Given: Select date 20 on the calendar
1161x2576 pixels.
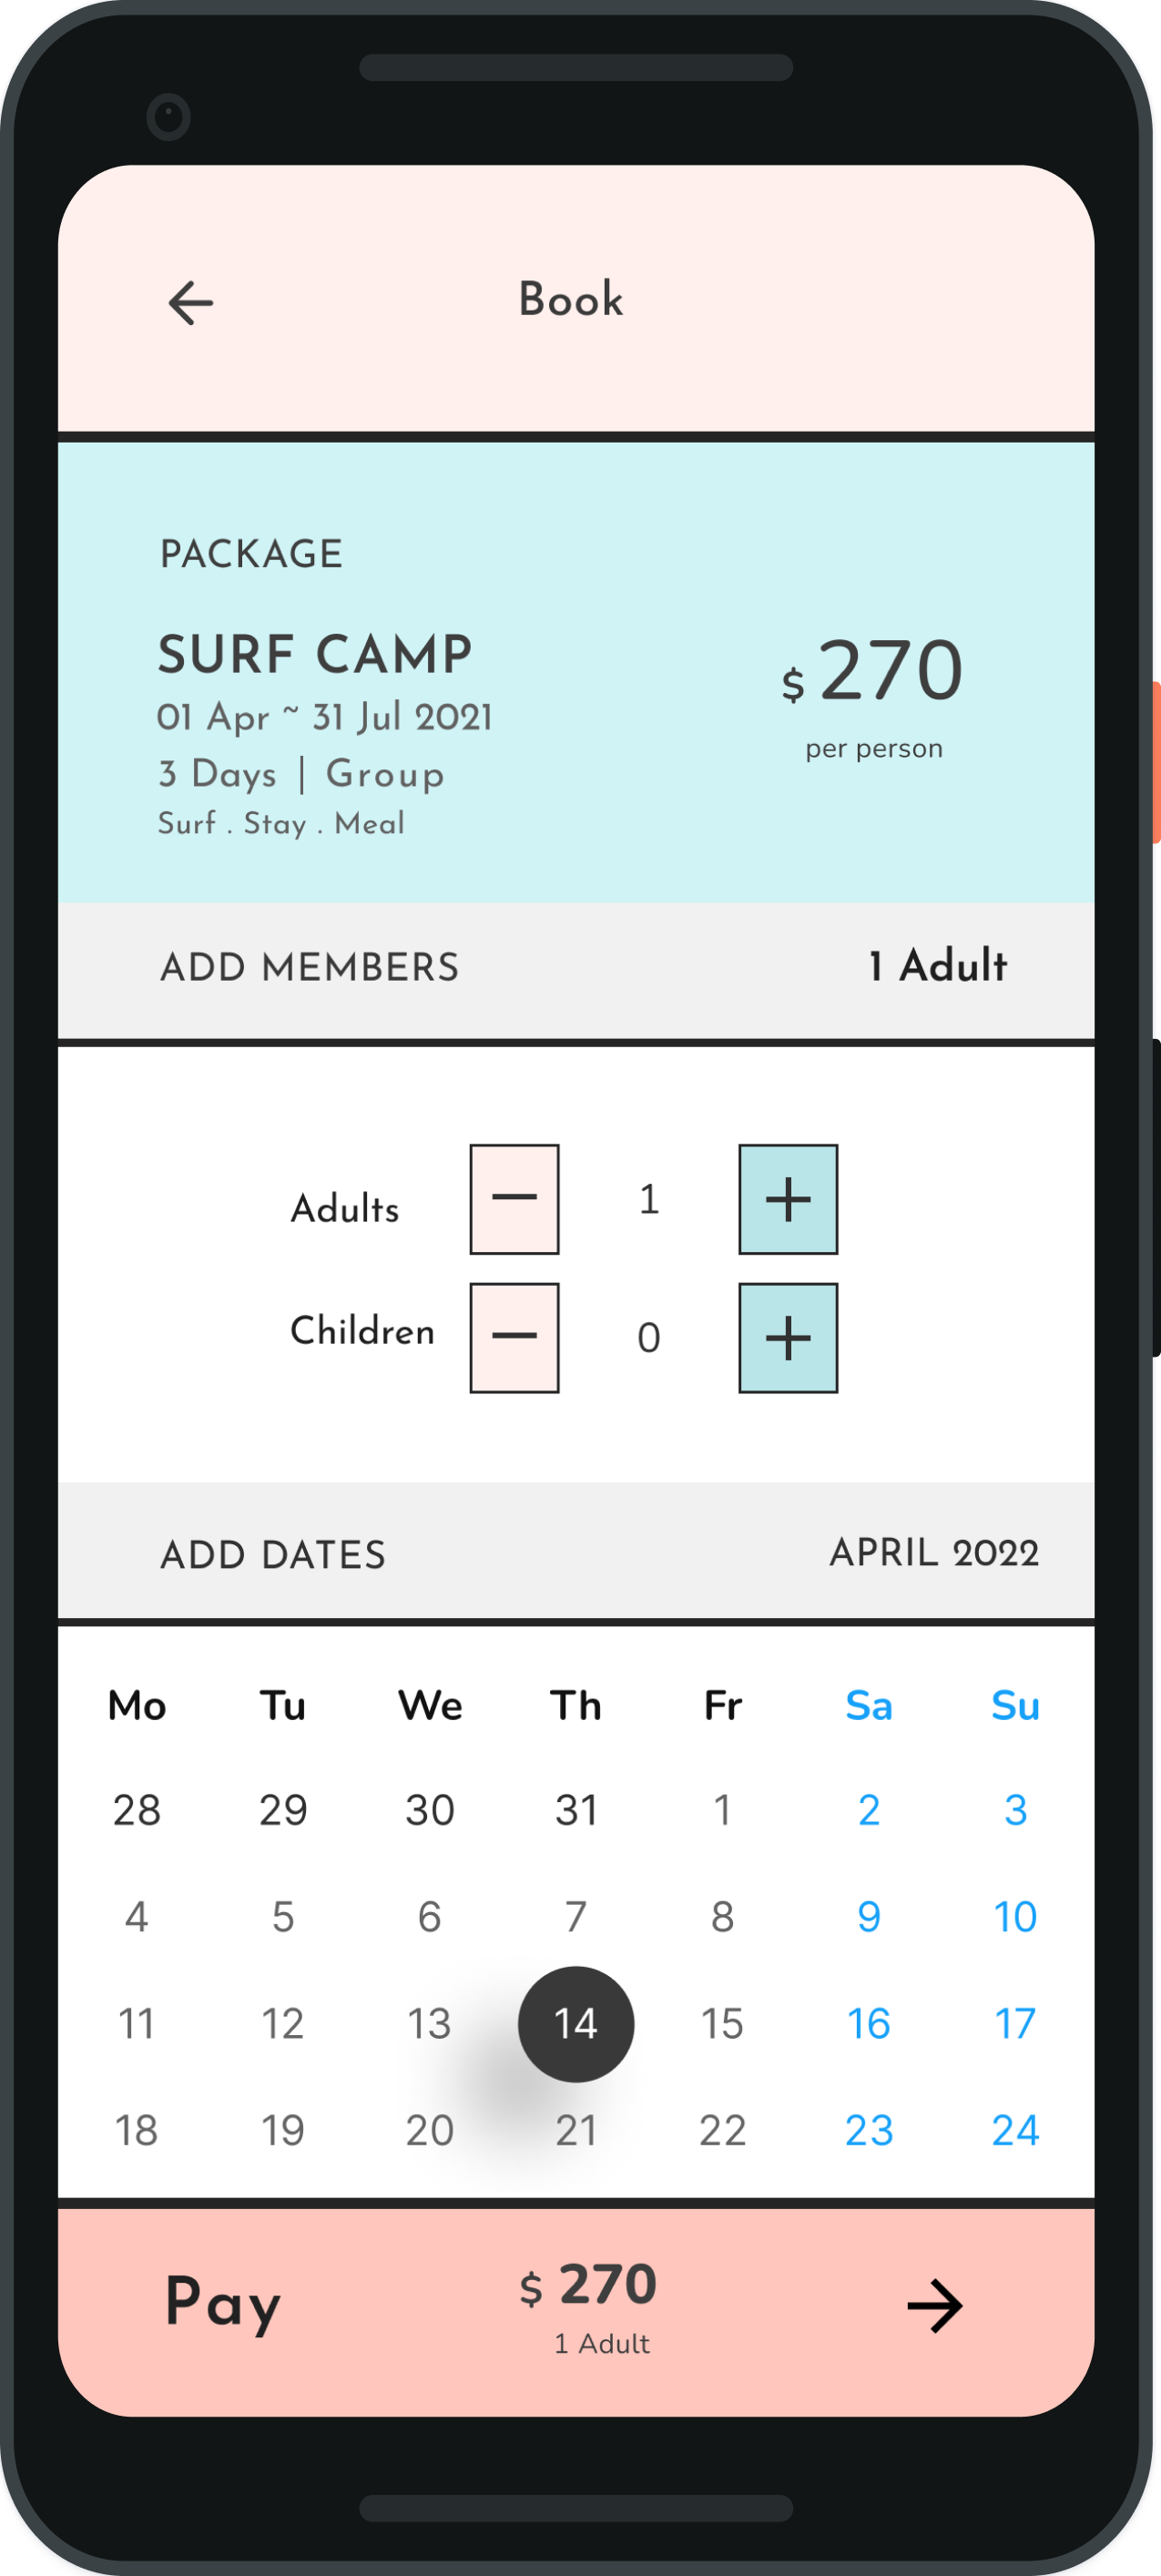Looking at the screenshot, I should coord(429,2130).
